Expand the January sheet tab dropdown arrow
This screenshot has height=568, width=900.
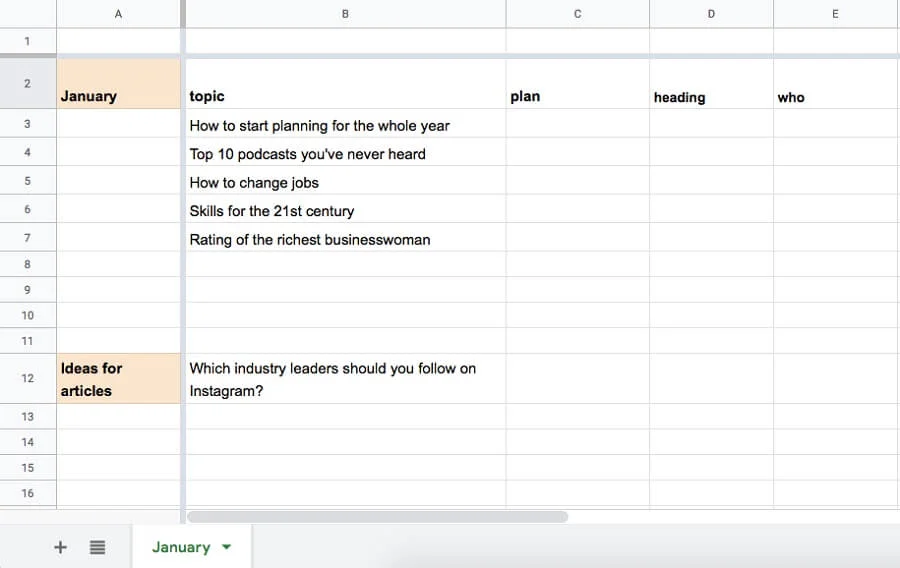pos(226,547)
